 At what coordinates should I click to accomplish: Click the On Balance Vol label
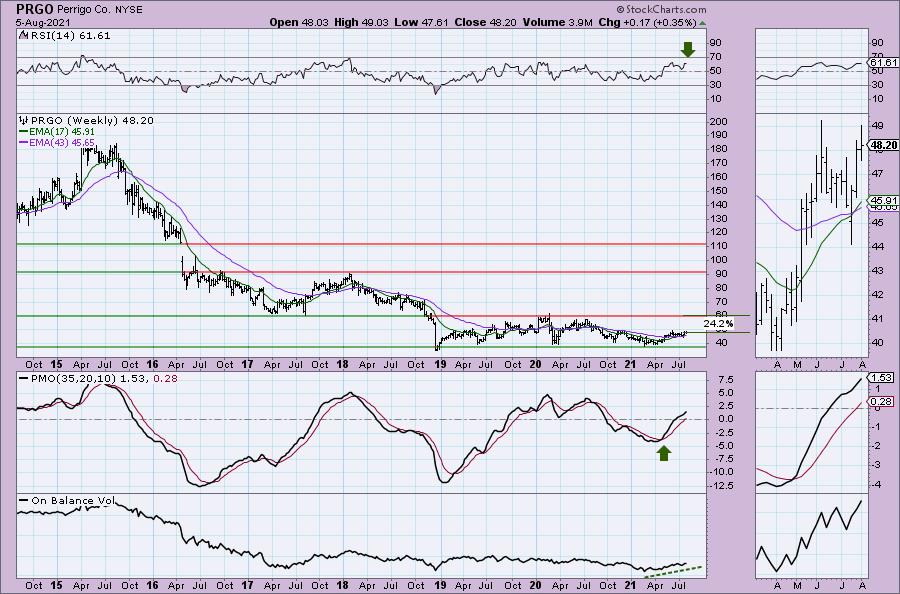pyautogui.click(x=73, y=500)
